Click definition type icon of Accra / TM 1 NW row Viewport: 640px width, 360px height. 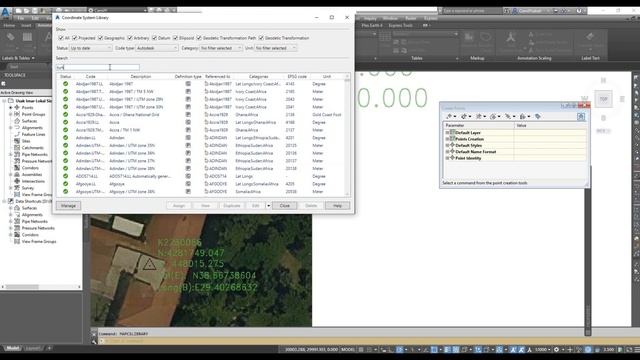coord(188,130)
